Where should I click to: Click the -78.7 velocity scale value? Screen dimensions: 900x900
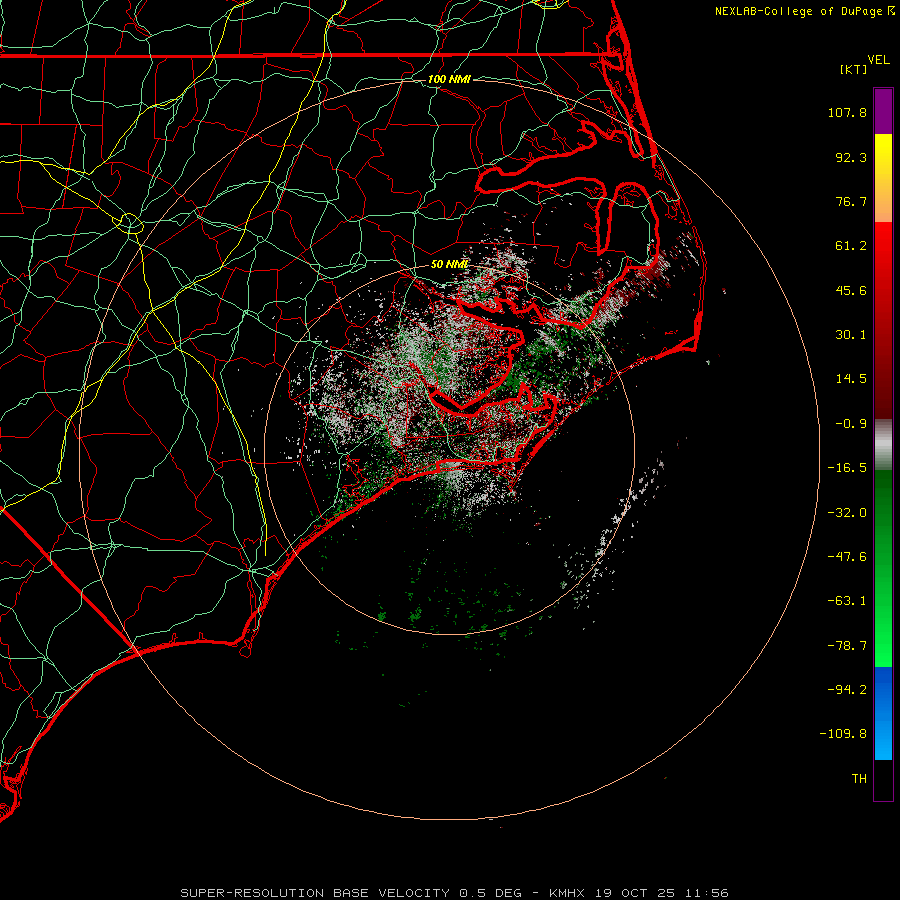[x=847, y=646]
